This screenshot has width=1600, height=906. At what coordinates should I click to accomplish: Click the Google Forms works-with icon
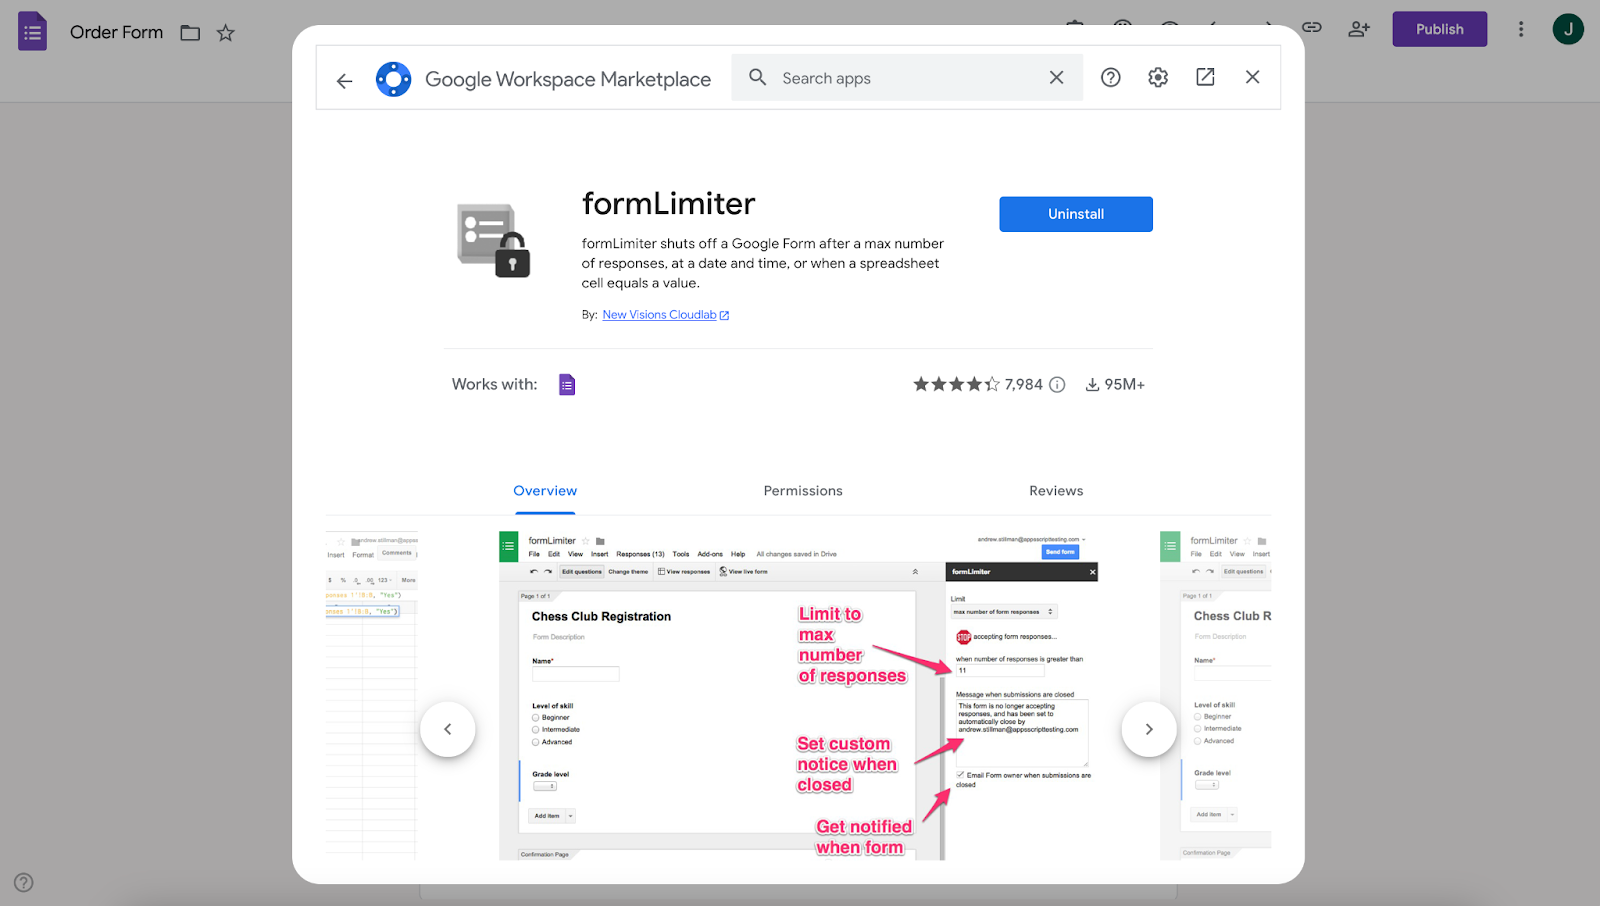pos(567,384)
